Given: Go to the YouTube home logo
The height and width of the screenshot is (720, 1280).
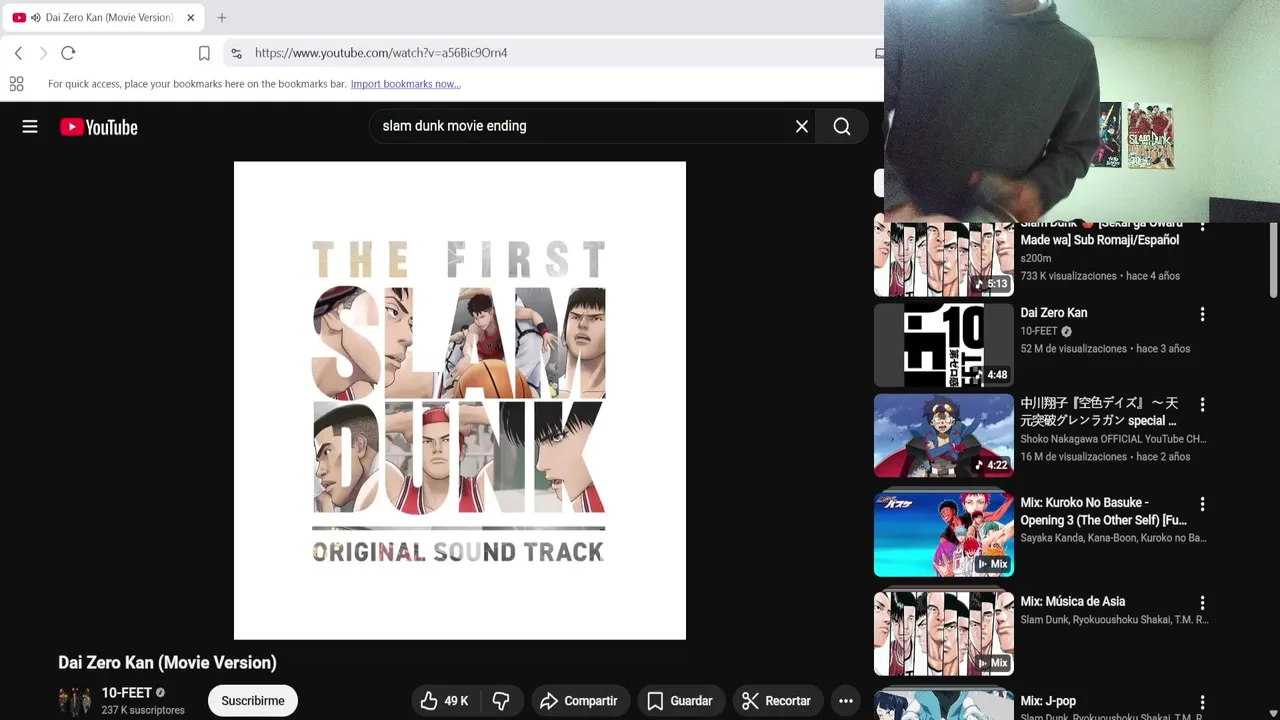Looking at the screenshot, I should [98, 127].
